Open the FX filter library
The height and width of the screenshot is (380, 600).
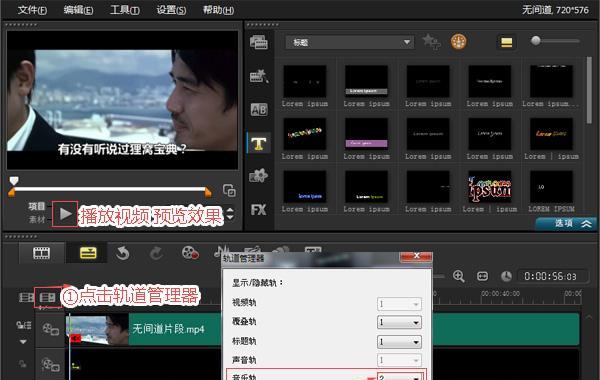tap(259, 210)
